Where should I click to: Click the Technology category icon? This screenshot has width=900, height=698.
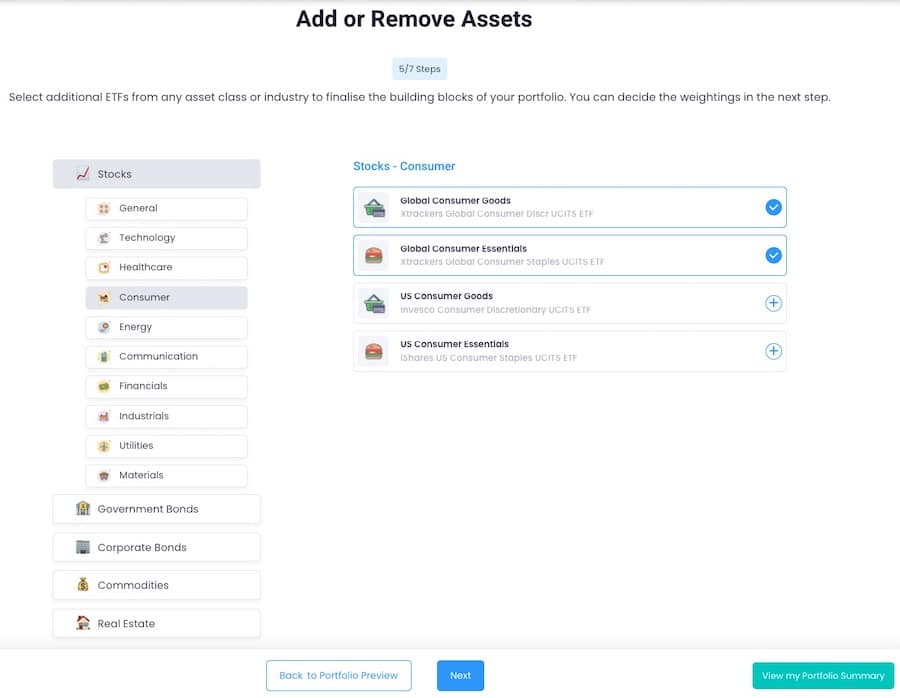[x=104, y=238]
